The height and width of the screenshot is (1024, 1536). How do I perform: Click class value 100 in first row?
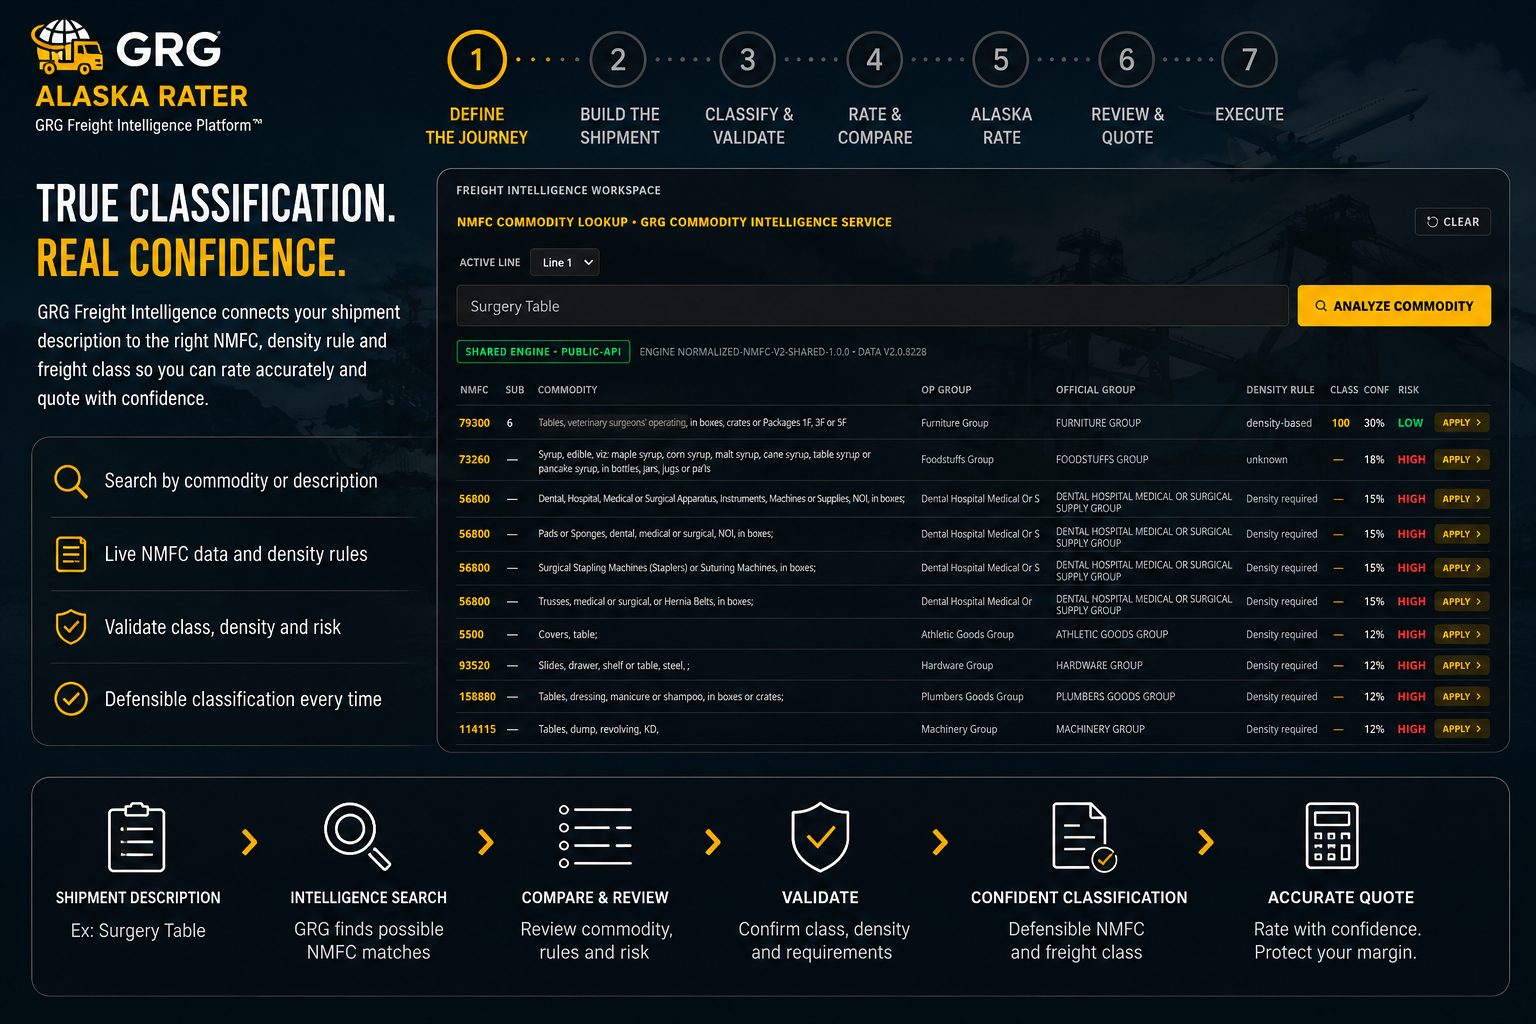click(1341, 423)
